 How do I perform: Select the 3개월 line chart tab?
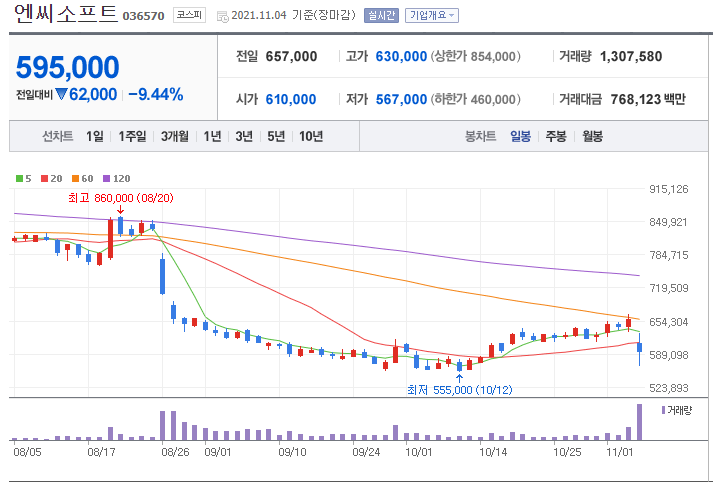[175, 136]
